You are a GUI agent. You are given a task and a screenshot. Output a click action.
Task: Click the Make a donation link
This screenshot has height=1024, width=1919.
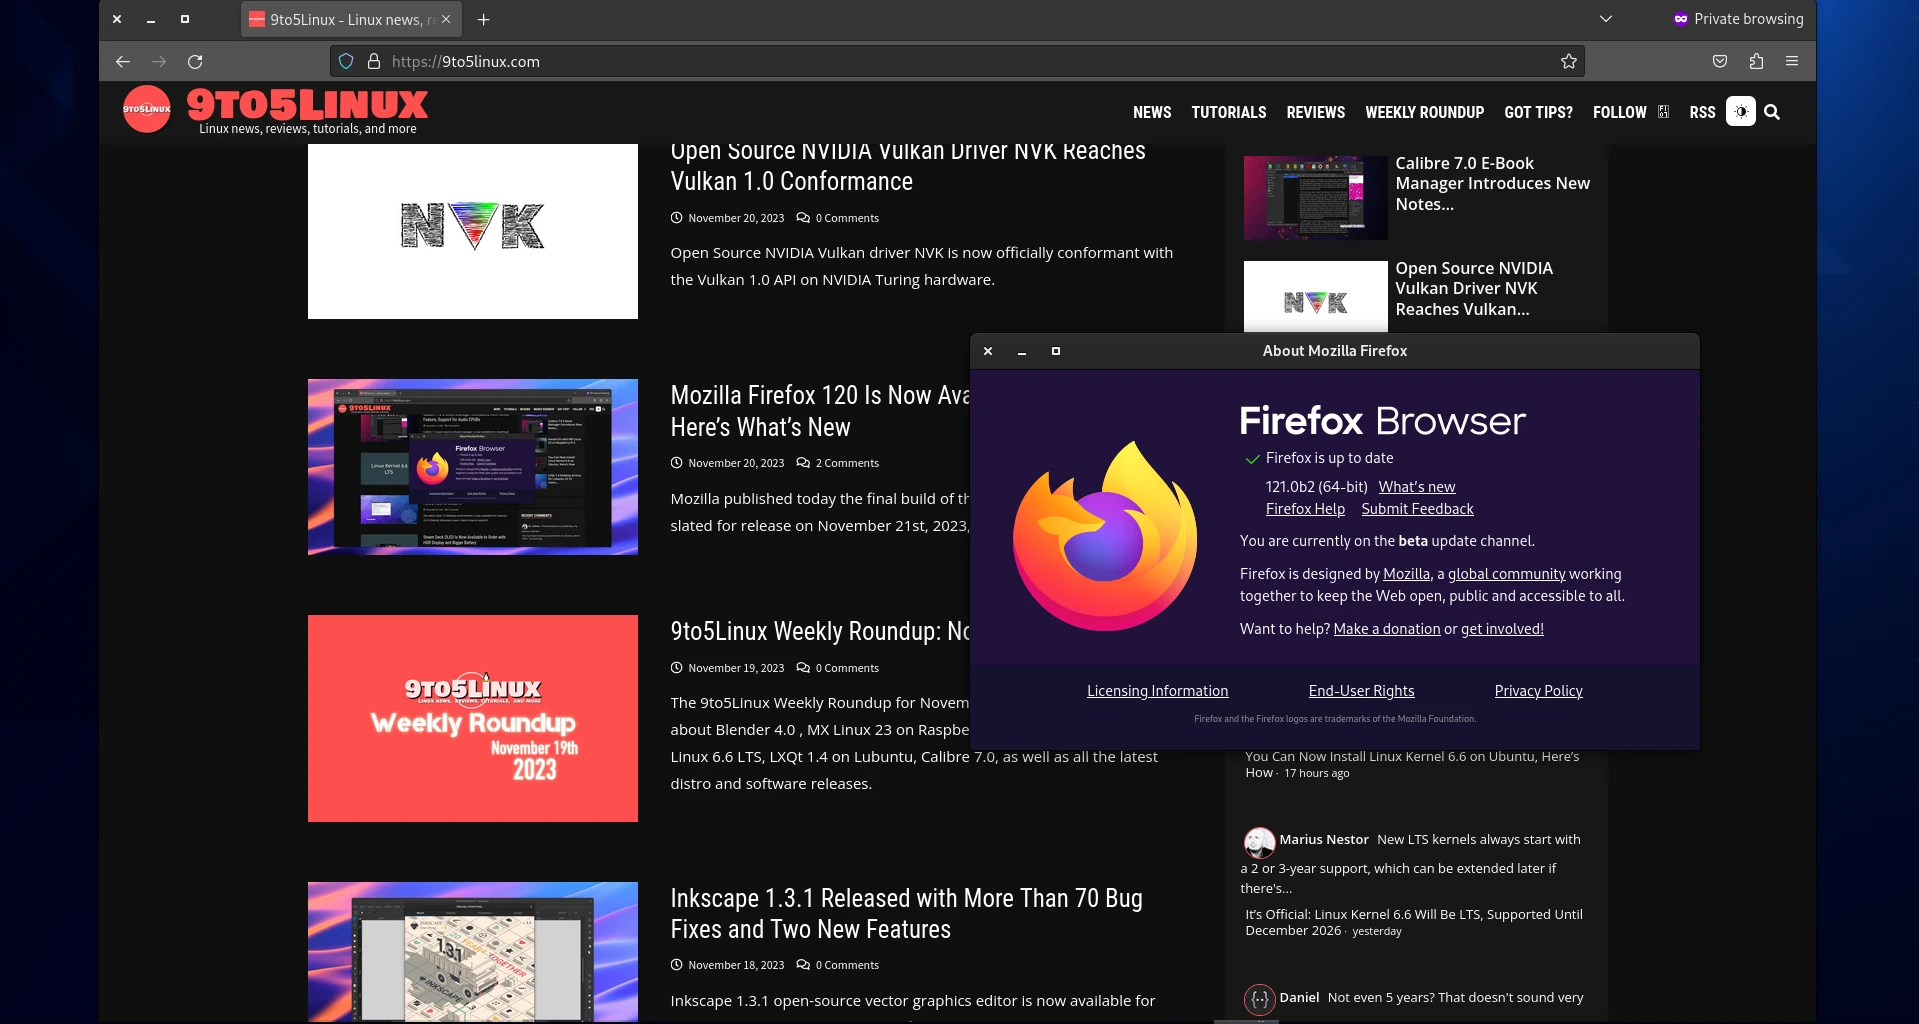click(1386, 629)
